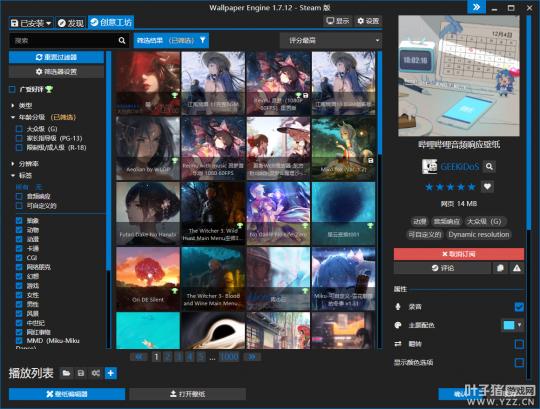Viewport: 540px width, 409px height.
Task: Enable the checkbox next to the trophy icon
Action: point(12,90)
